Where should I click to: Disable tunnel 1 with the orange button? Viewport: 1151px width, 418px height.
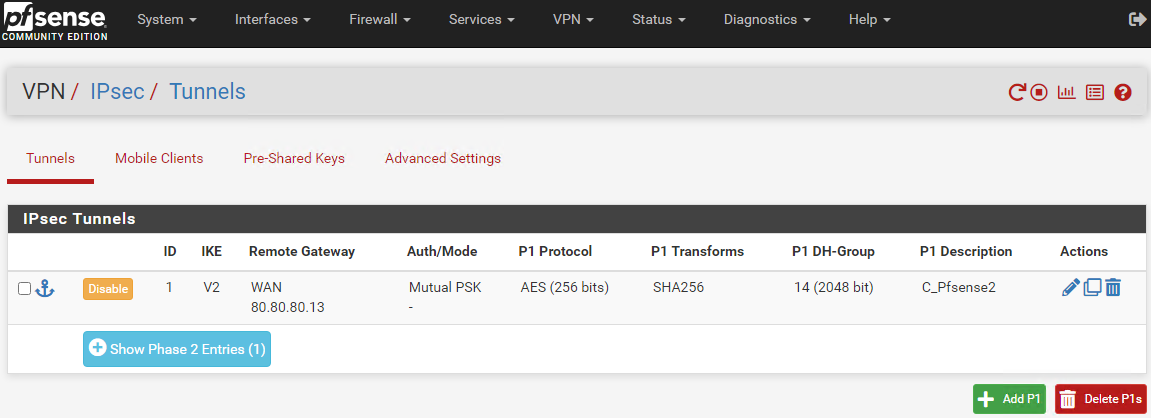click(x=108, y=289)
